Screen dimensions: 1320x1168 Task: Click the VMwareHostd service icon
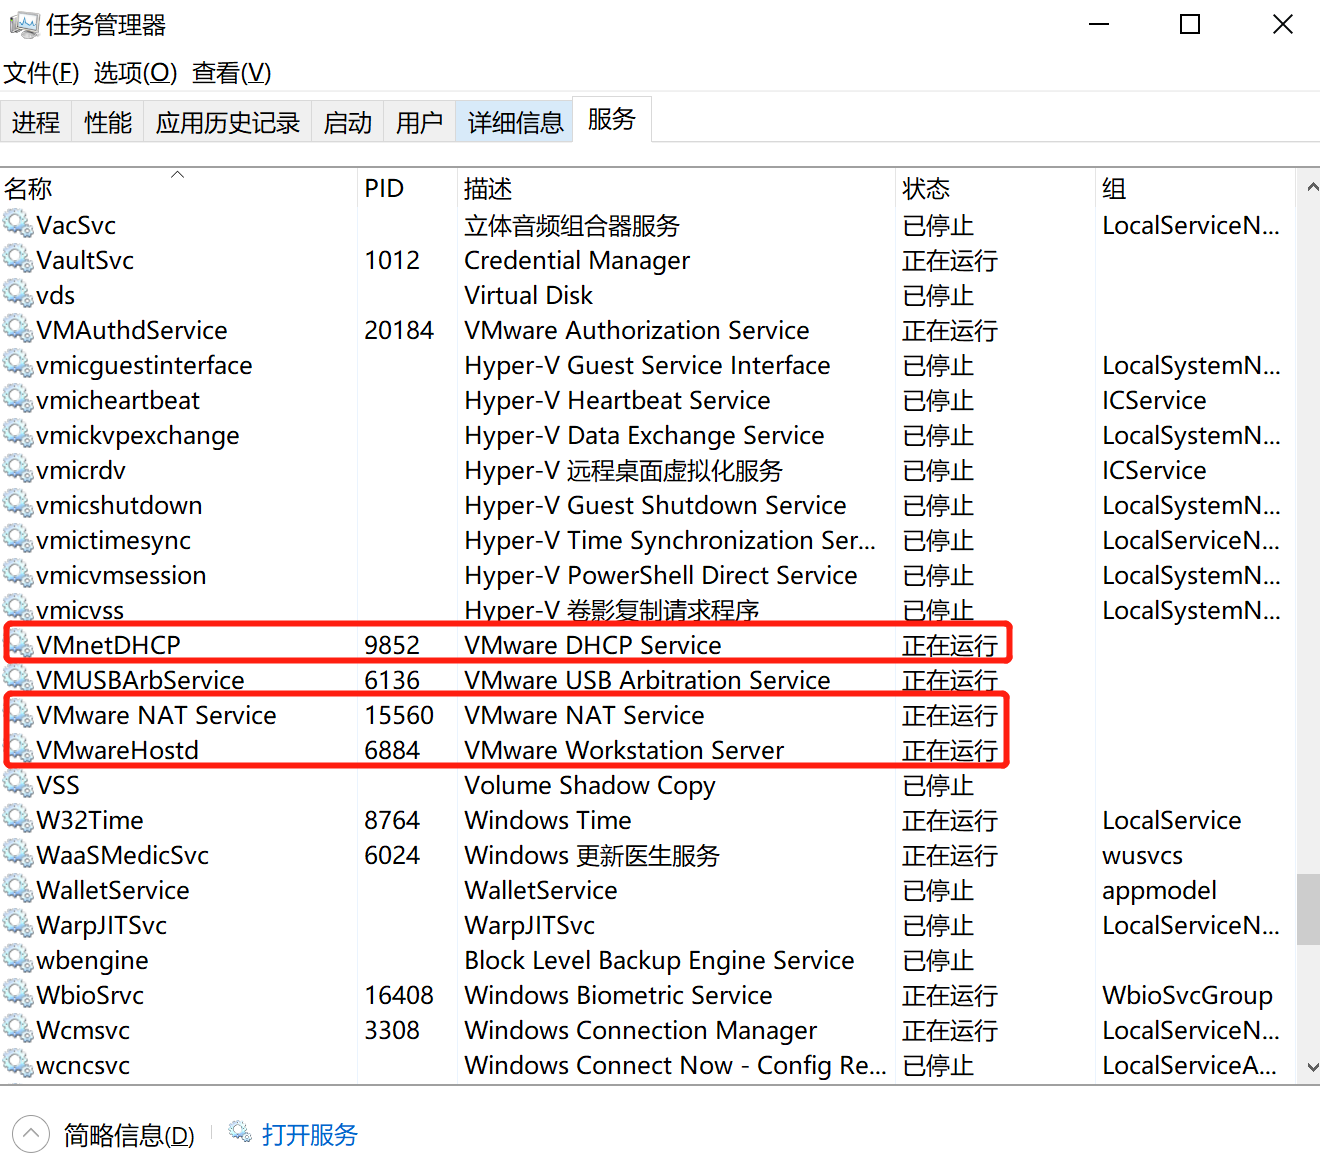coord(20,749)
